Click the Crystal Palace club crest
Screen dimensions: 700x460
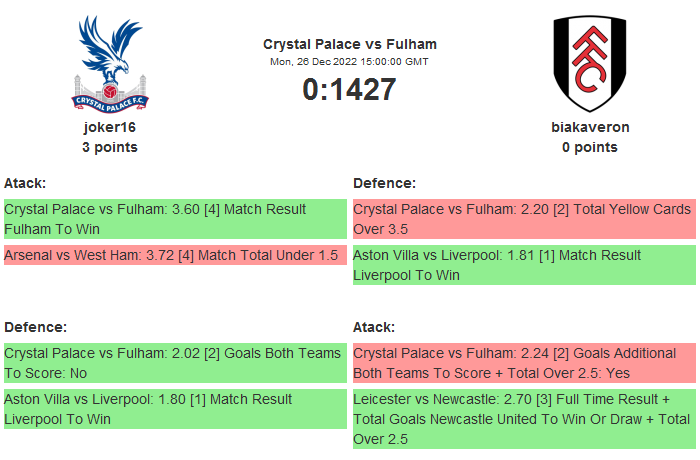point(110,62)
